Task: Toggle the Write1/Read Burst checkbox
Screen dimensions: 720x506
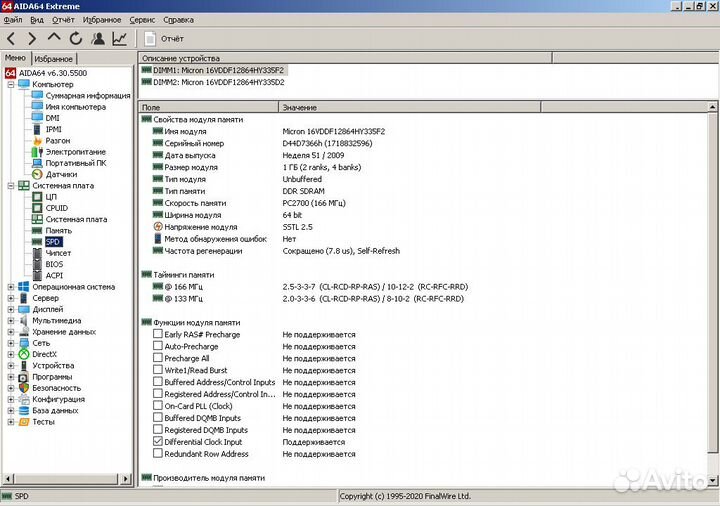Action: [x=158, y=370]
